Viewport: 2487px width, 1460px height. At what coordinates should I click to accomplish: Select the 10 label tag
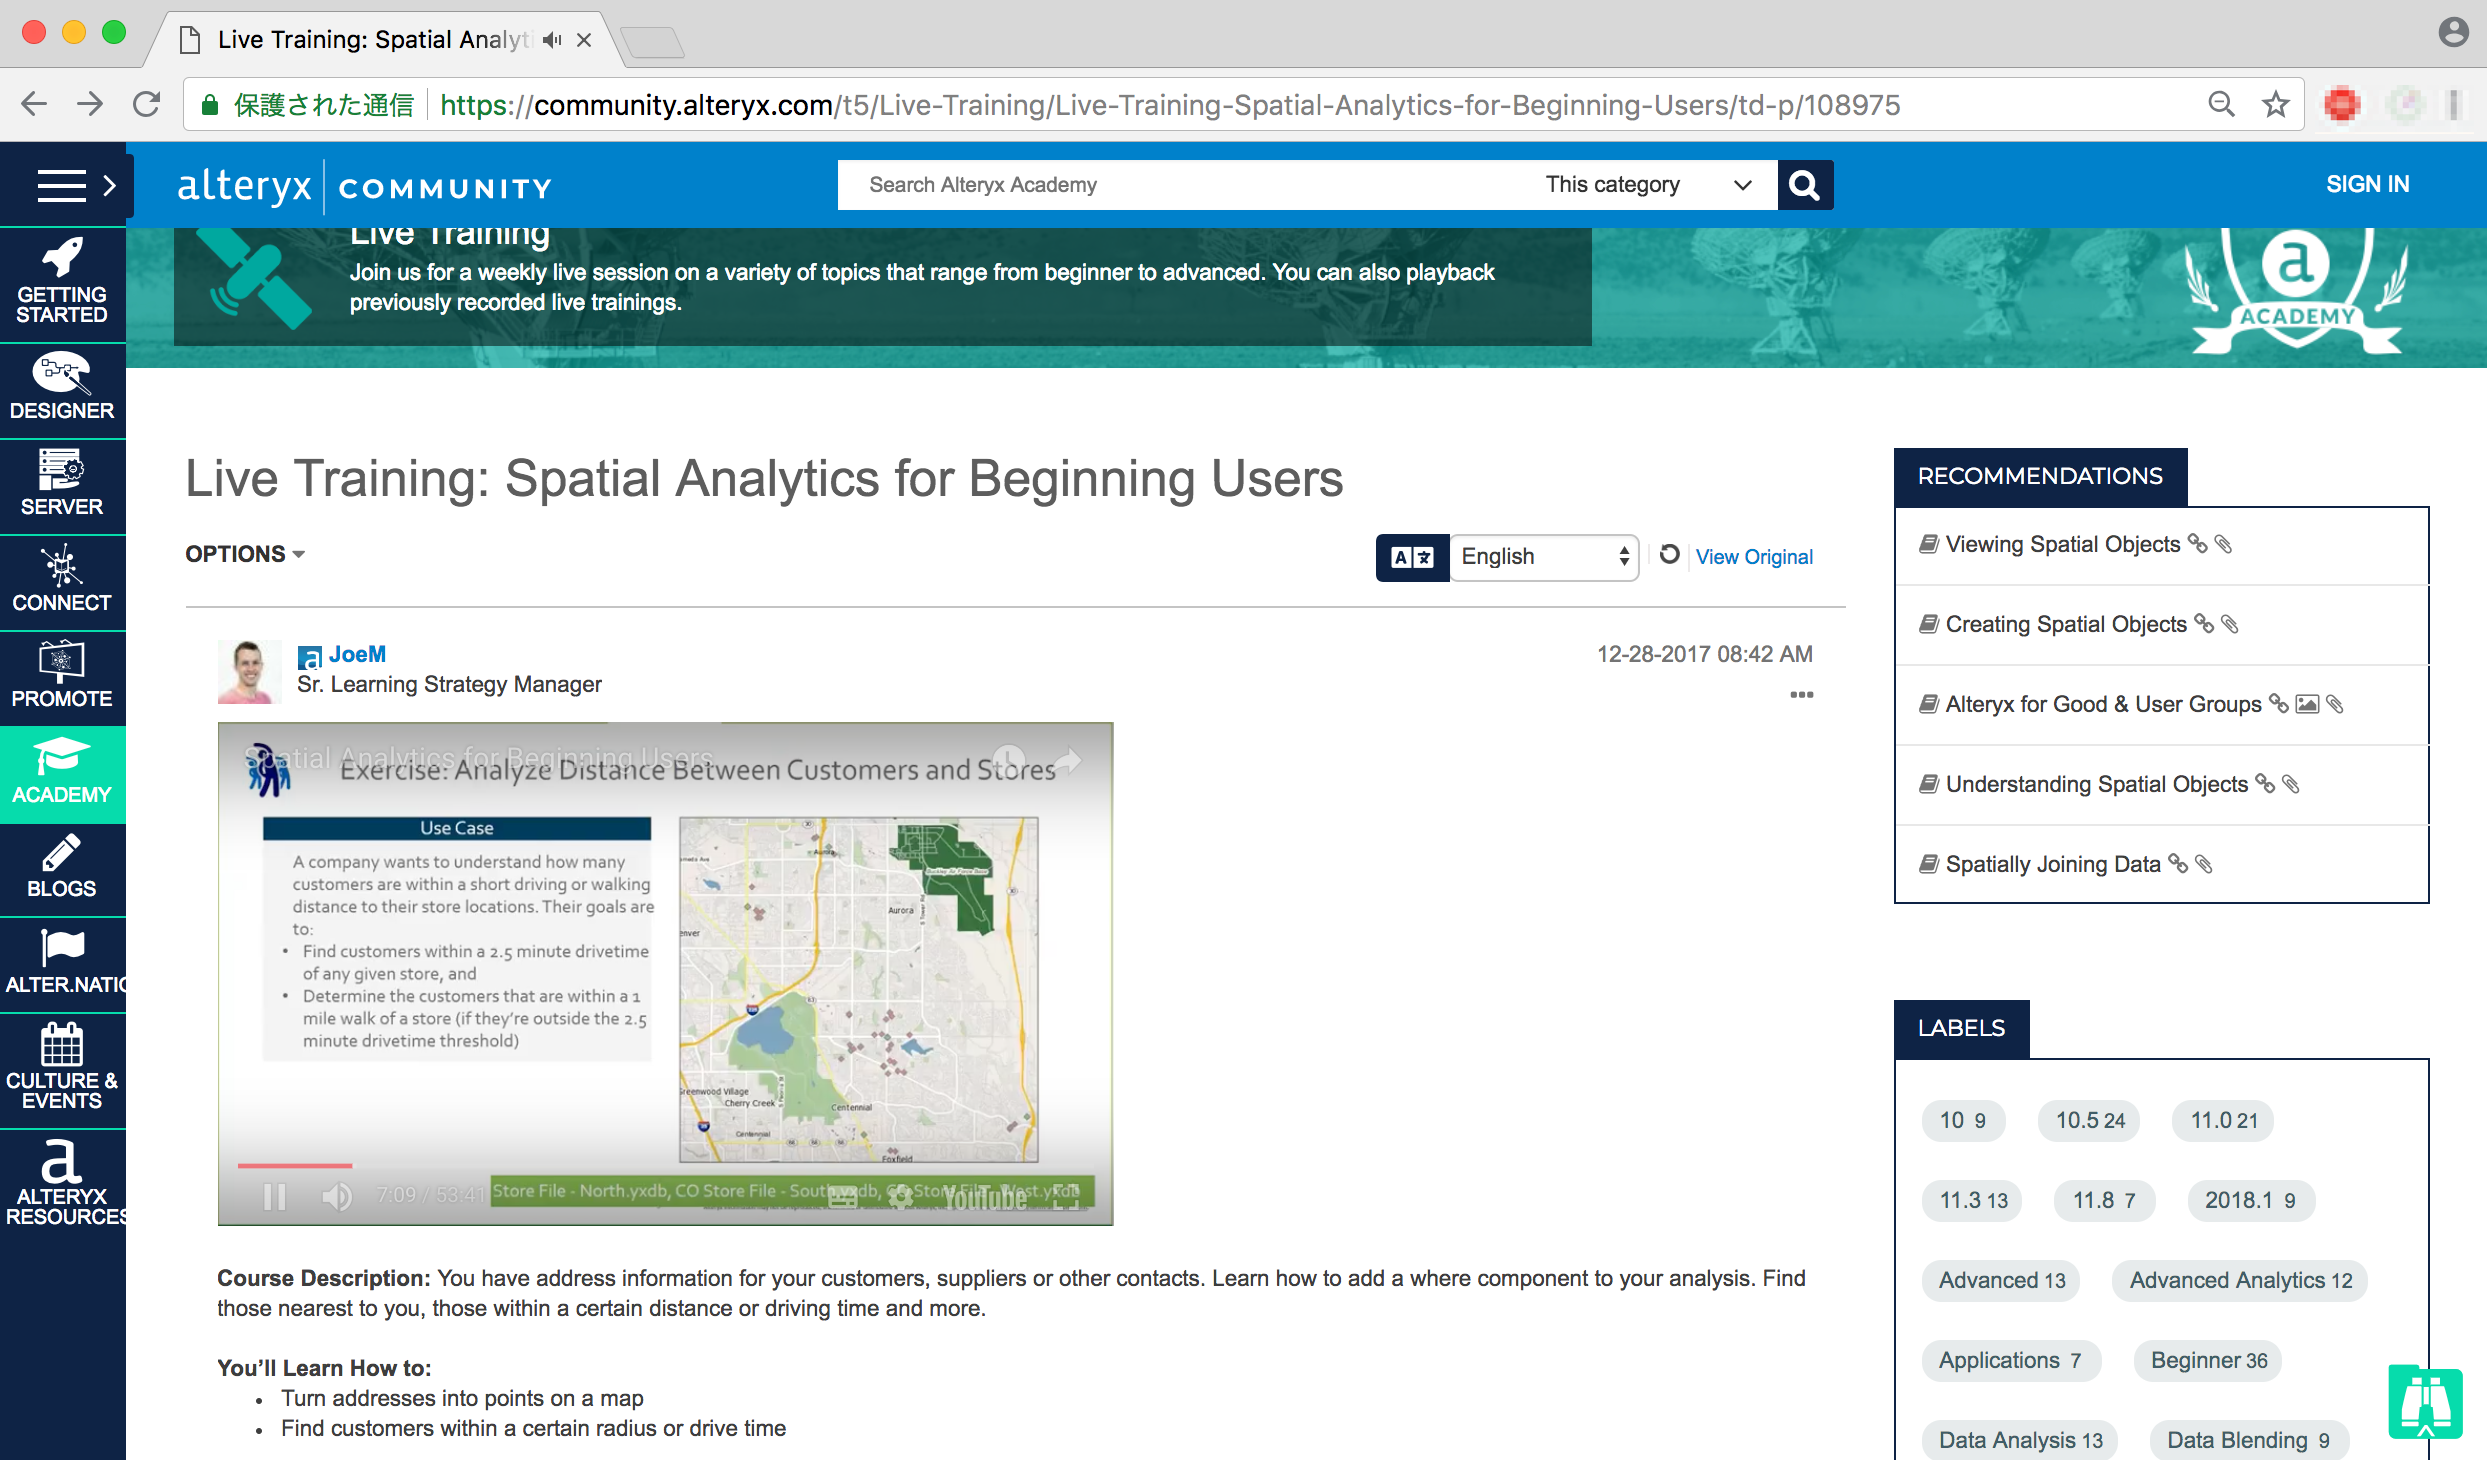coord(1963,1121)
